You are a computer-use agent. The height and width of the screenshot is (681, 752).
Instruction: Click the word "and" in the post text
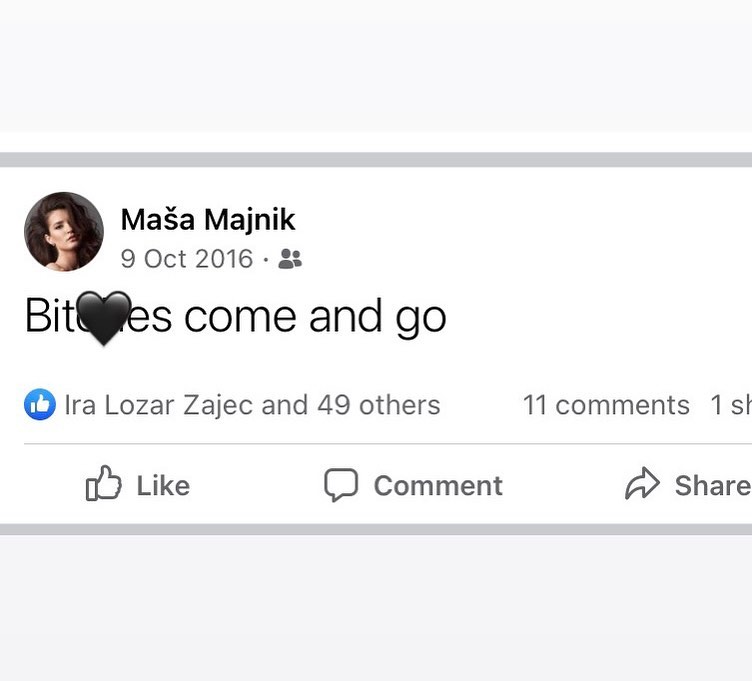click(x=347, y=318)
